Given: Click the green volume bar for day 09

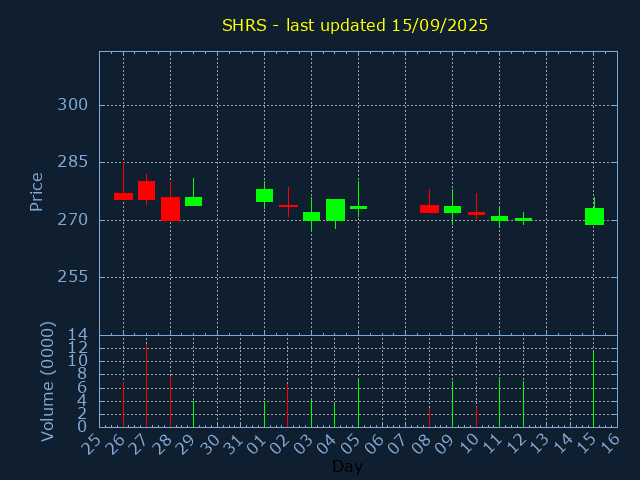Looking at the screenshot, I should (x=452, y=404).
